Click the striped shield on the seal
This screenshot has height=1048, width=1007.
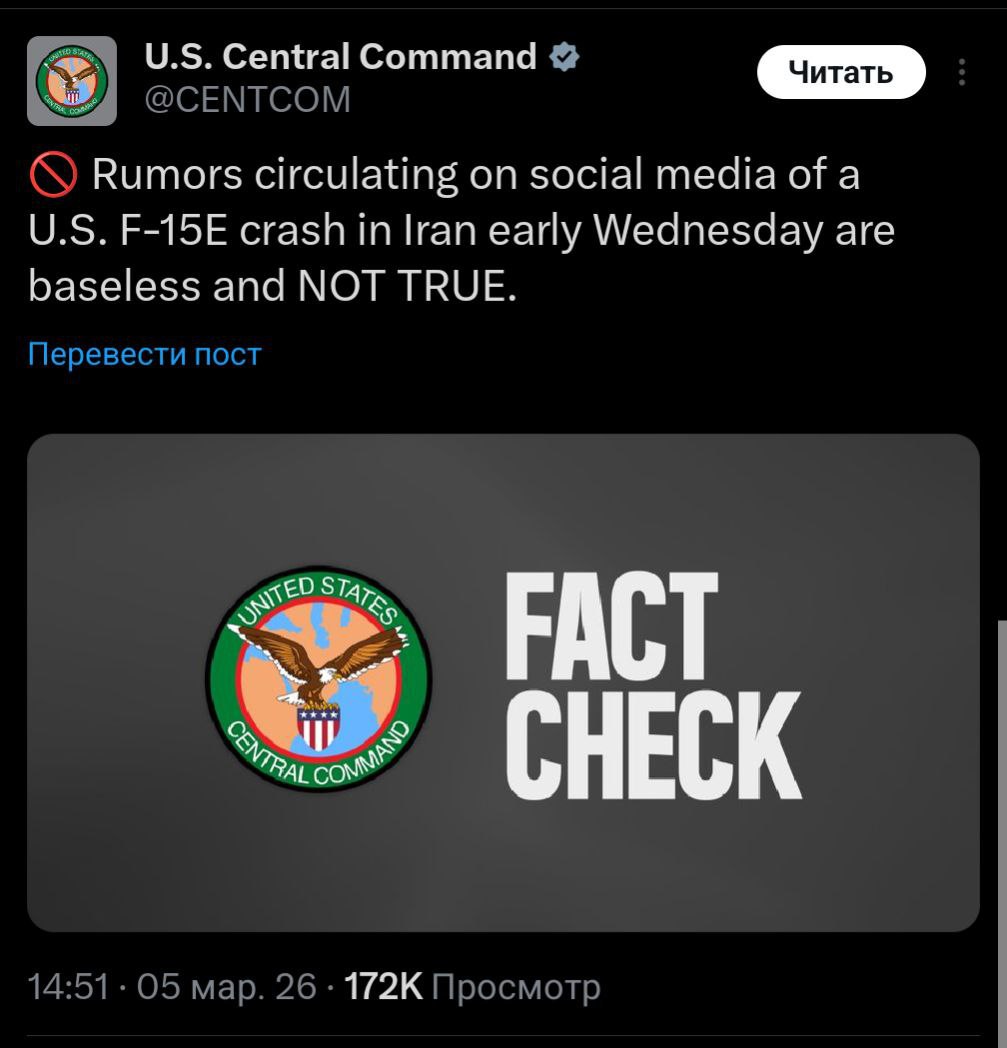click(x=318, y=728)
